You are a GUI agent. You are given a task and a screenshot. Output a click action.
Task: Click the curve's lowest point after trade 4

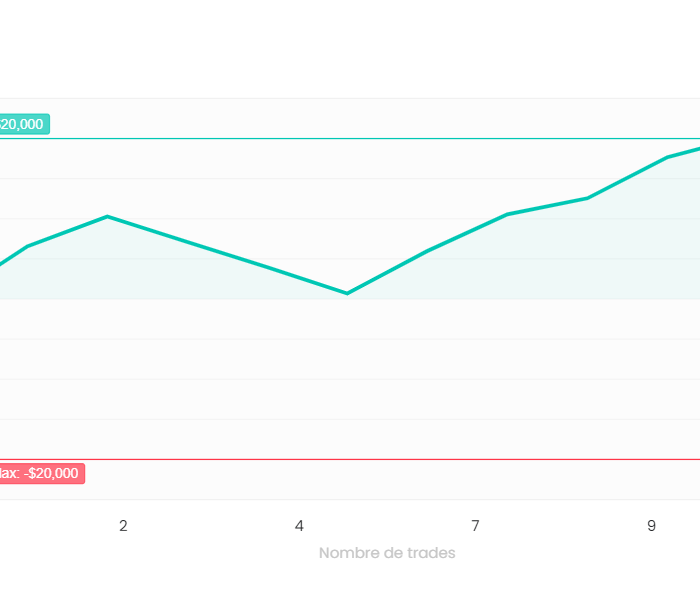click(347, 293)
